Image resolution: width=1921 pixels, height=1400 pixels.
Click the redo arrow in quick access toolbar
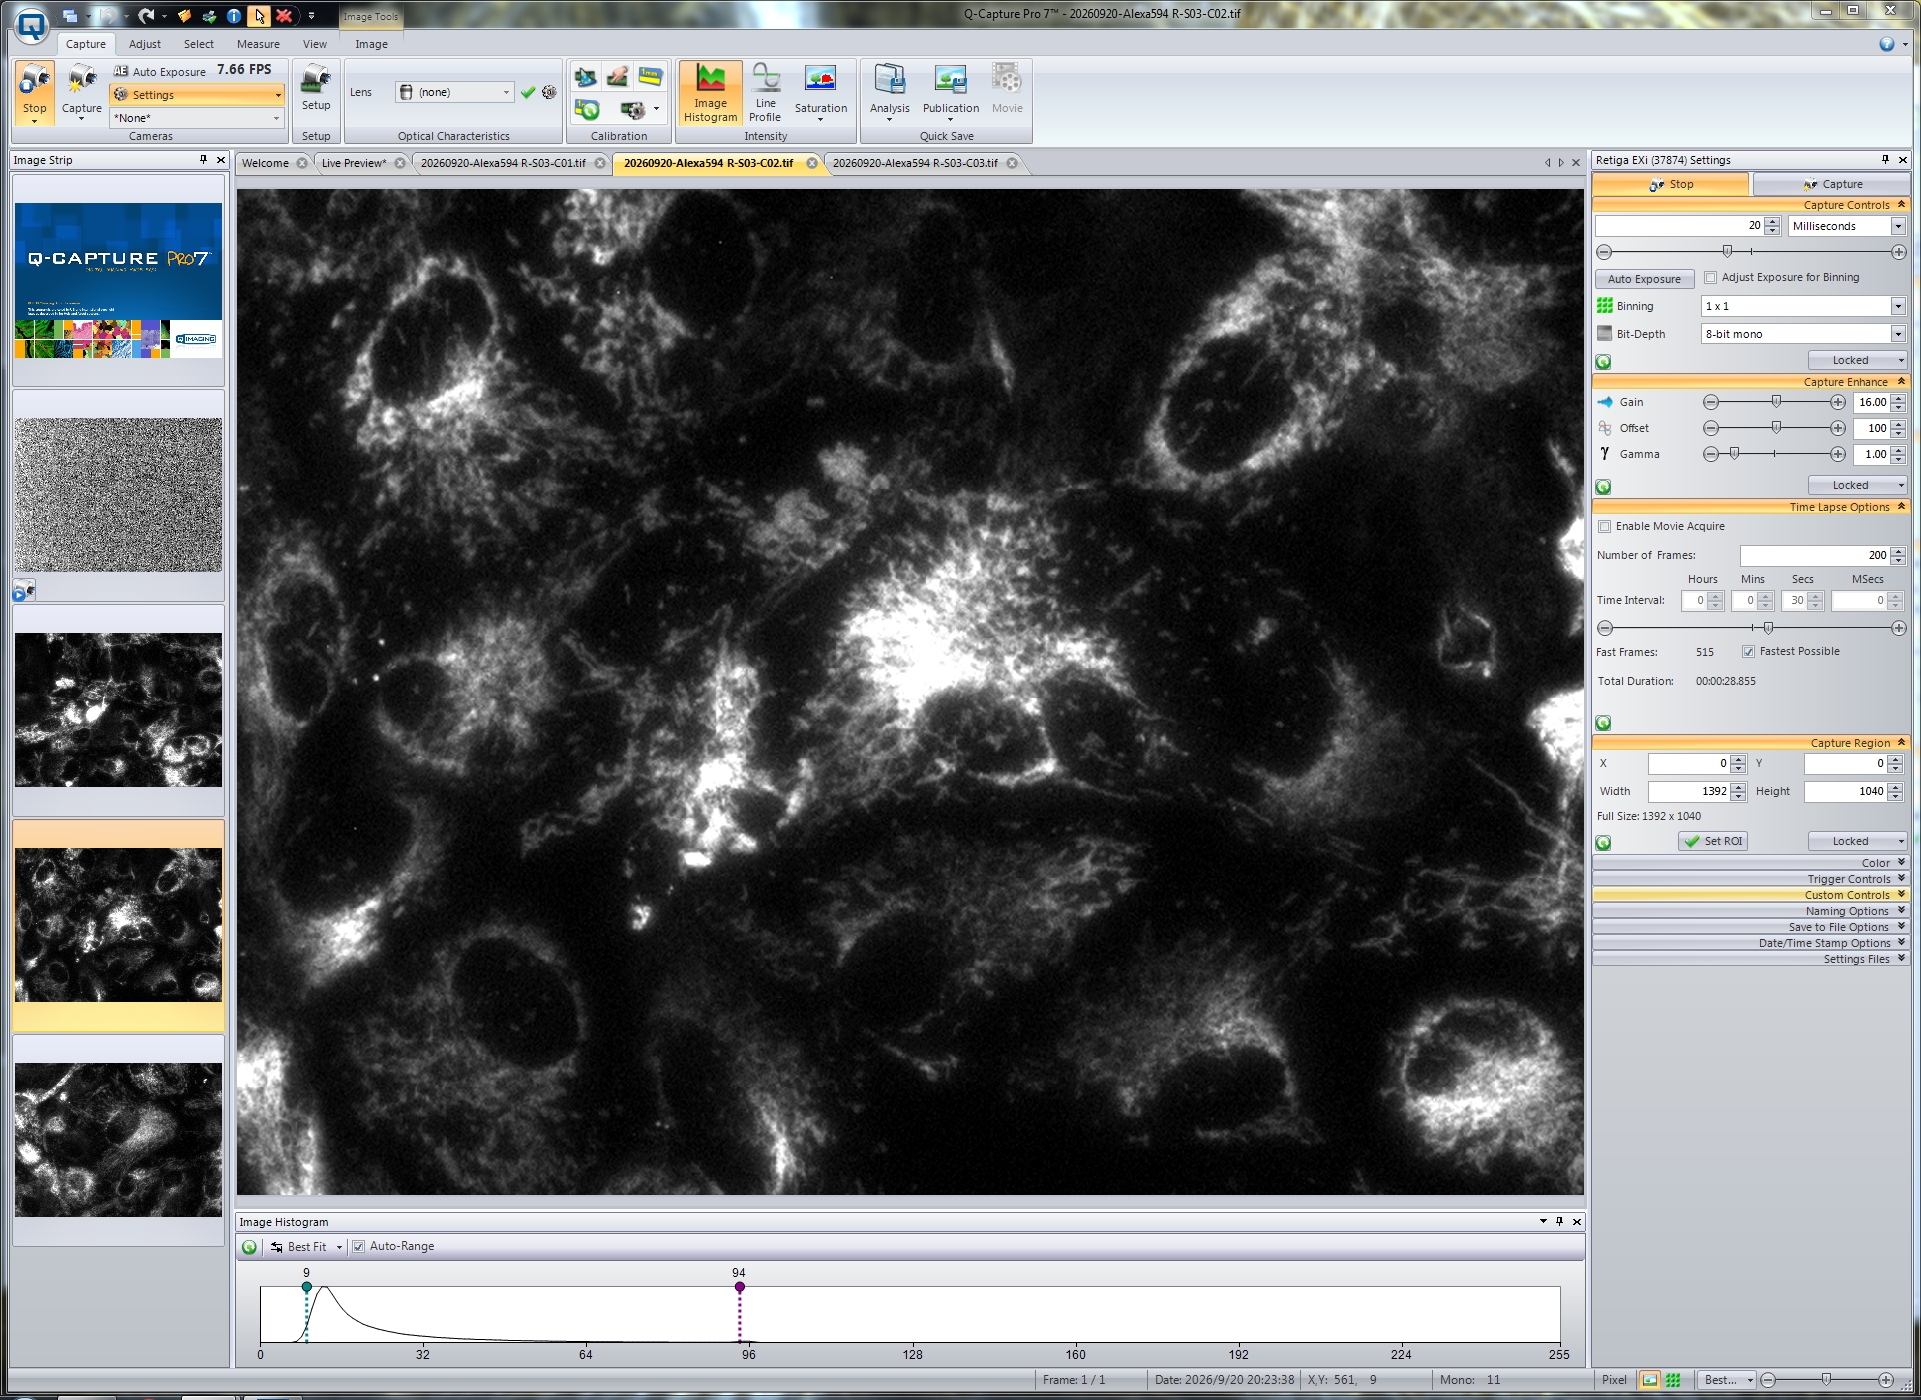147,16
